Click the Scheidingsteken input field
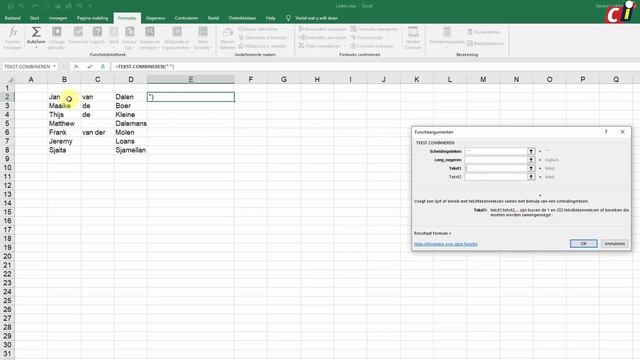Viewport: 640px width, 360px height. point(496,151)
